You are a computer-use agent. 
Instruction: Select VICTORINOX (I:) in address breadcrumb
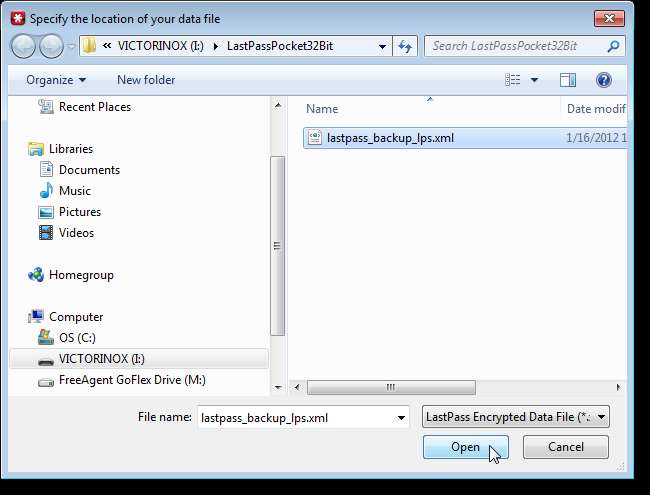coord(160,46)
